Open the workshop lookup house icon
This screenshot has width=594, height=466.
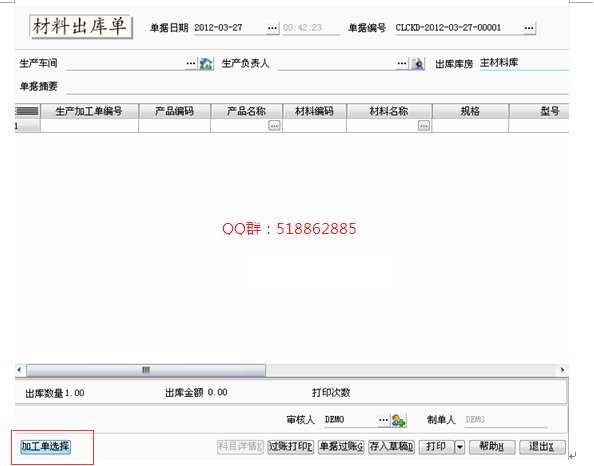(x=206, y=64)
